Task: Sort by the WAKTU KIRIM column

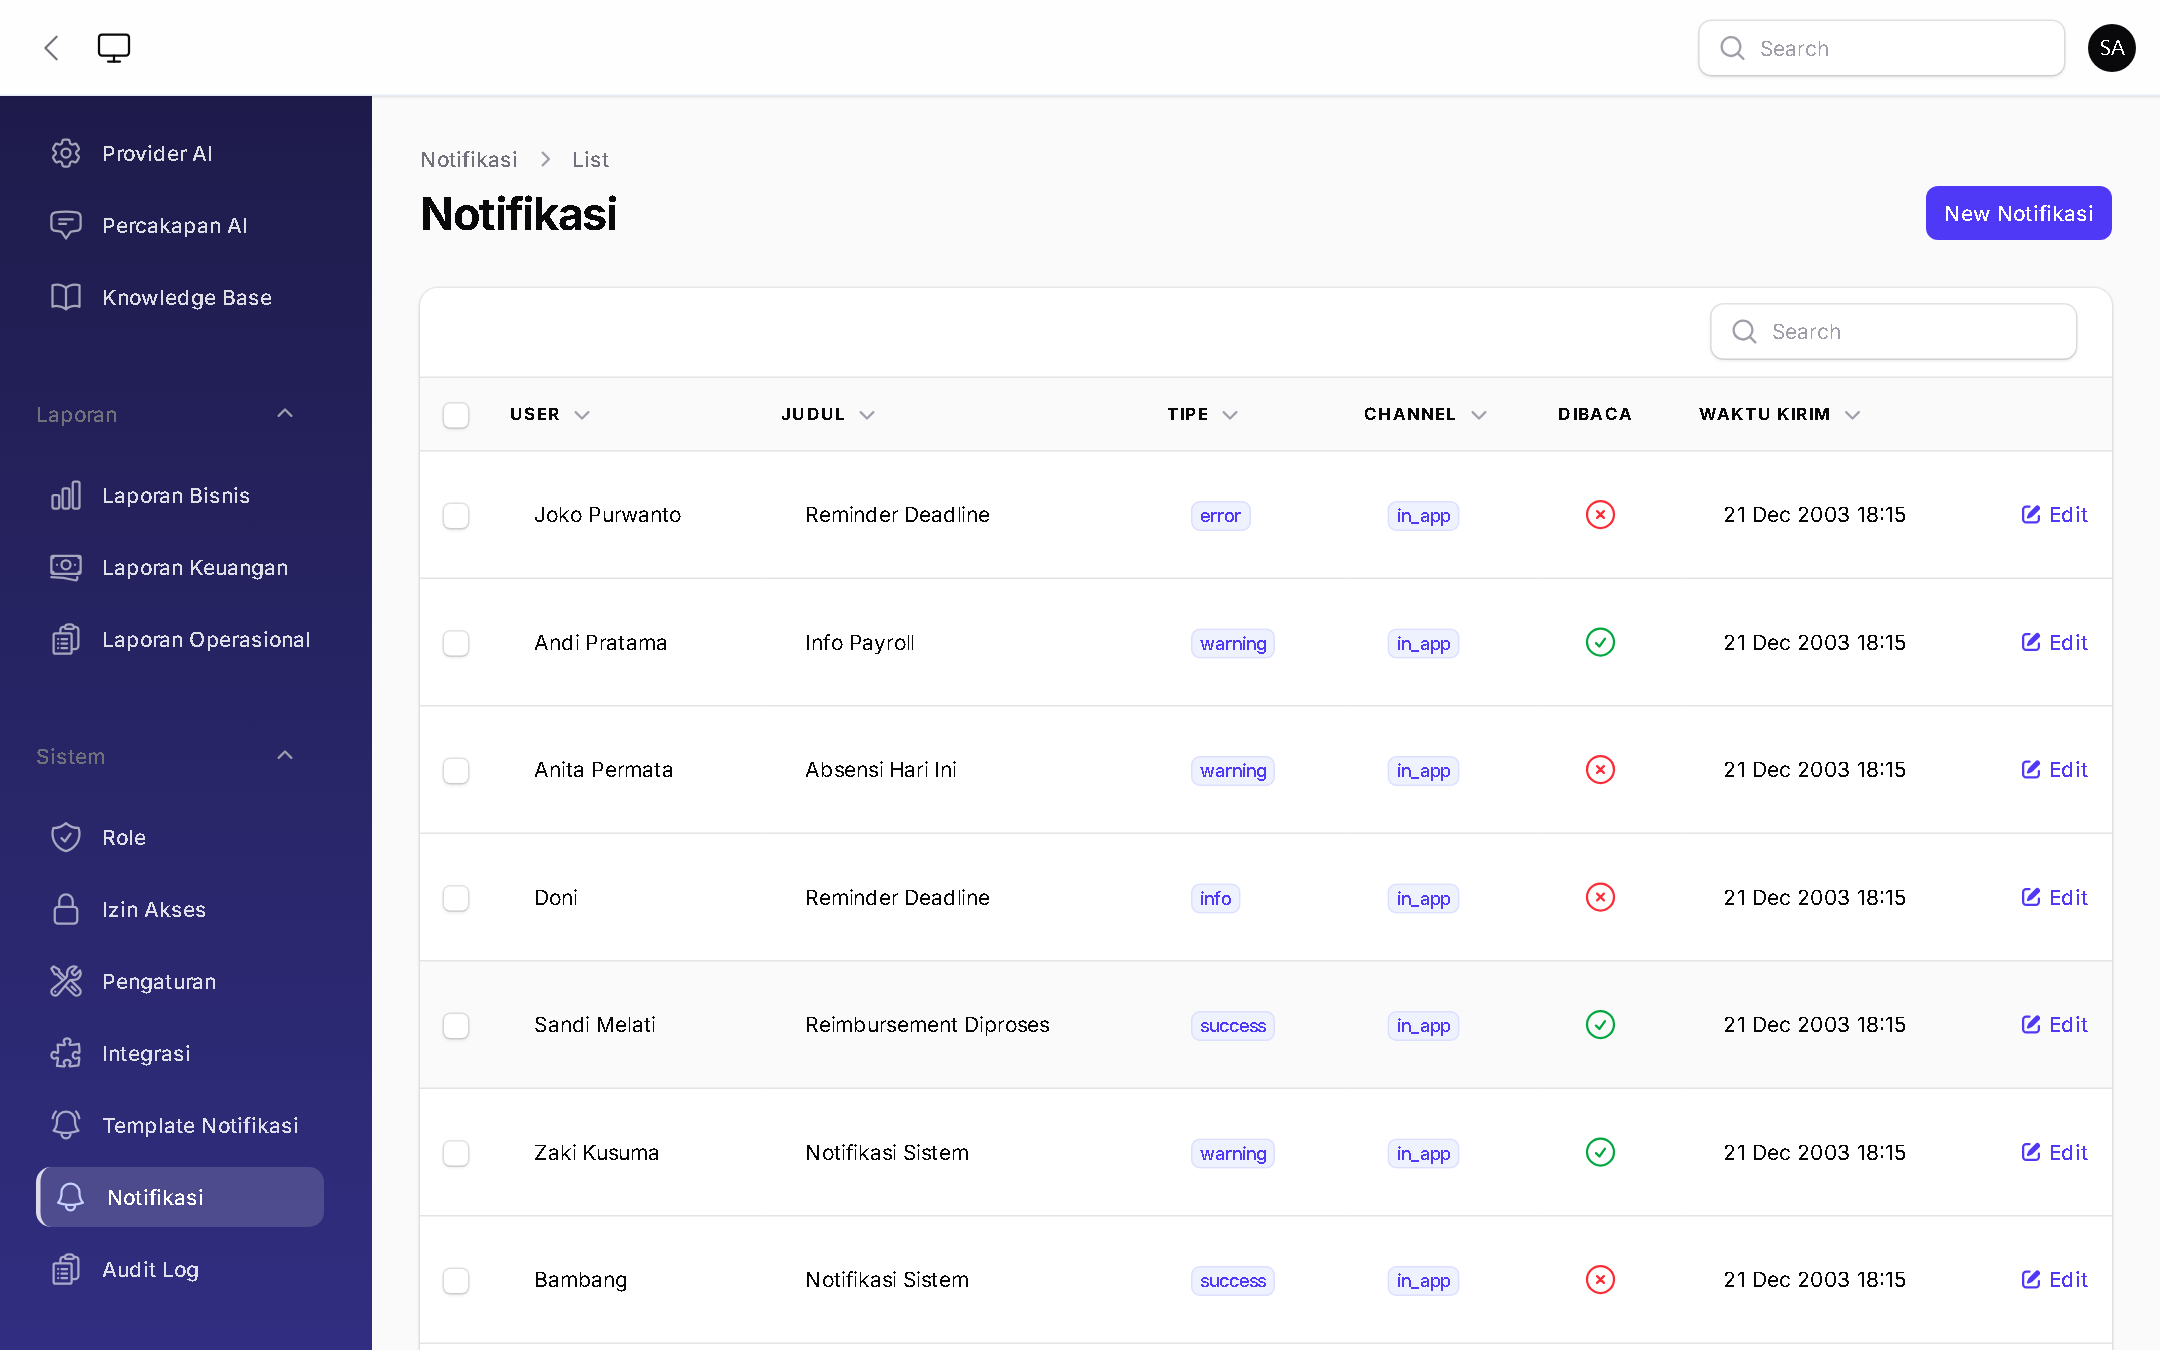Action: 1779,414
